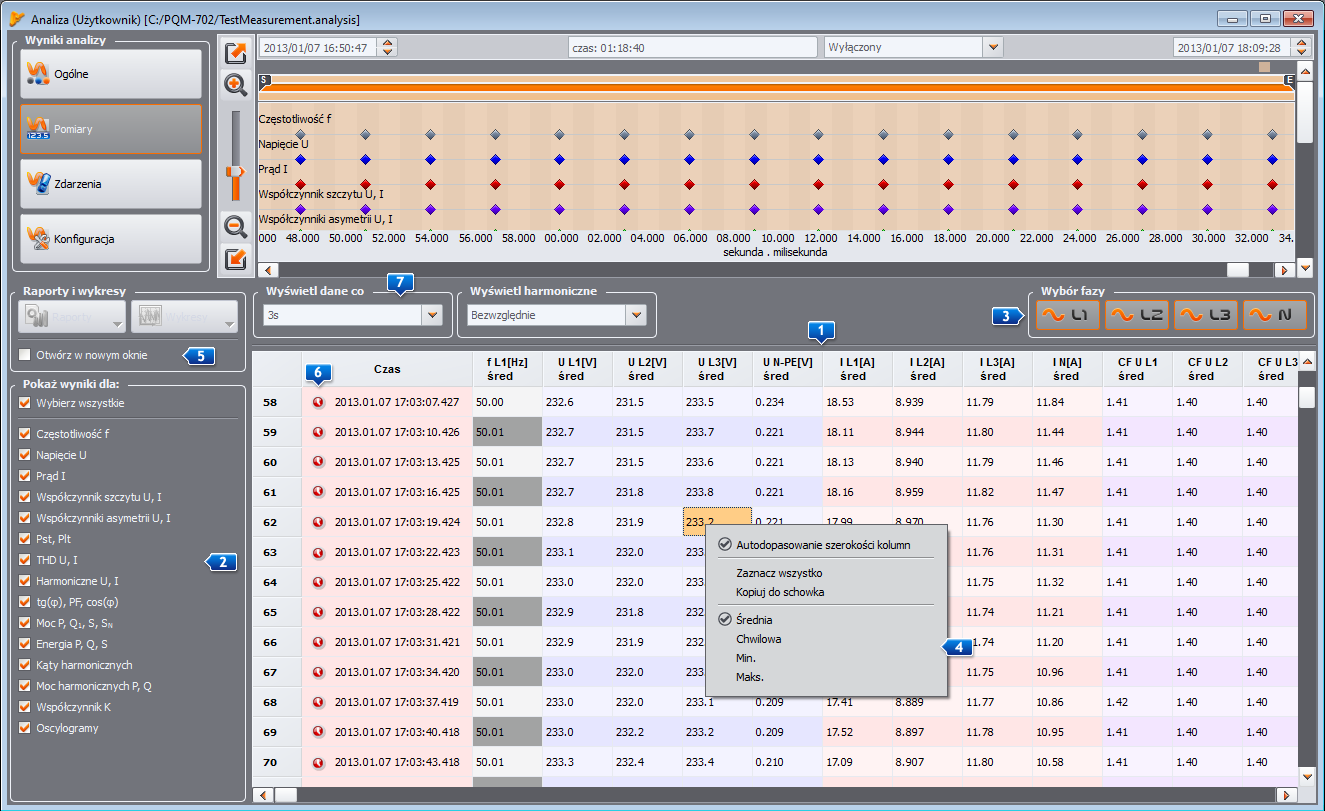Click the 'Czas' column header
The image size is (1325, 811).
pyautogui.click(x=387, y=369)
